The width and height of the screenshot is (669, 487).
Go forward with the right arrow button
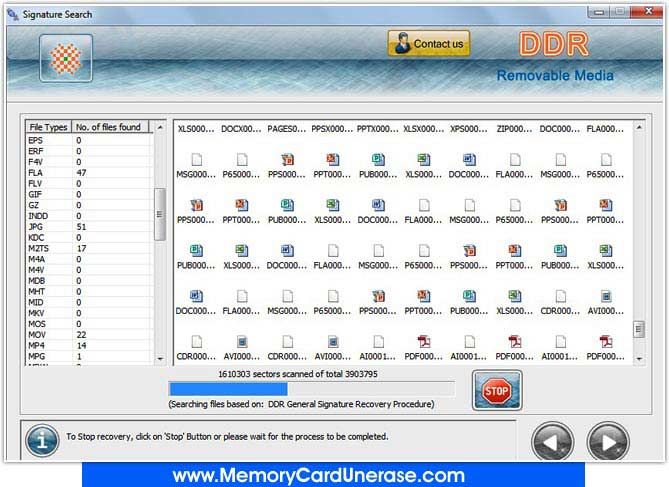tap(608, 443)
